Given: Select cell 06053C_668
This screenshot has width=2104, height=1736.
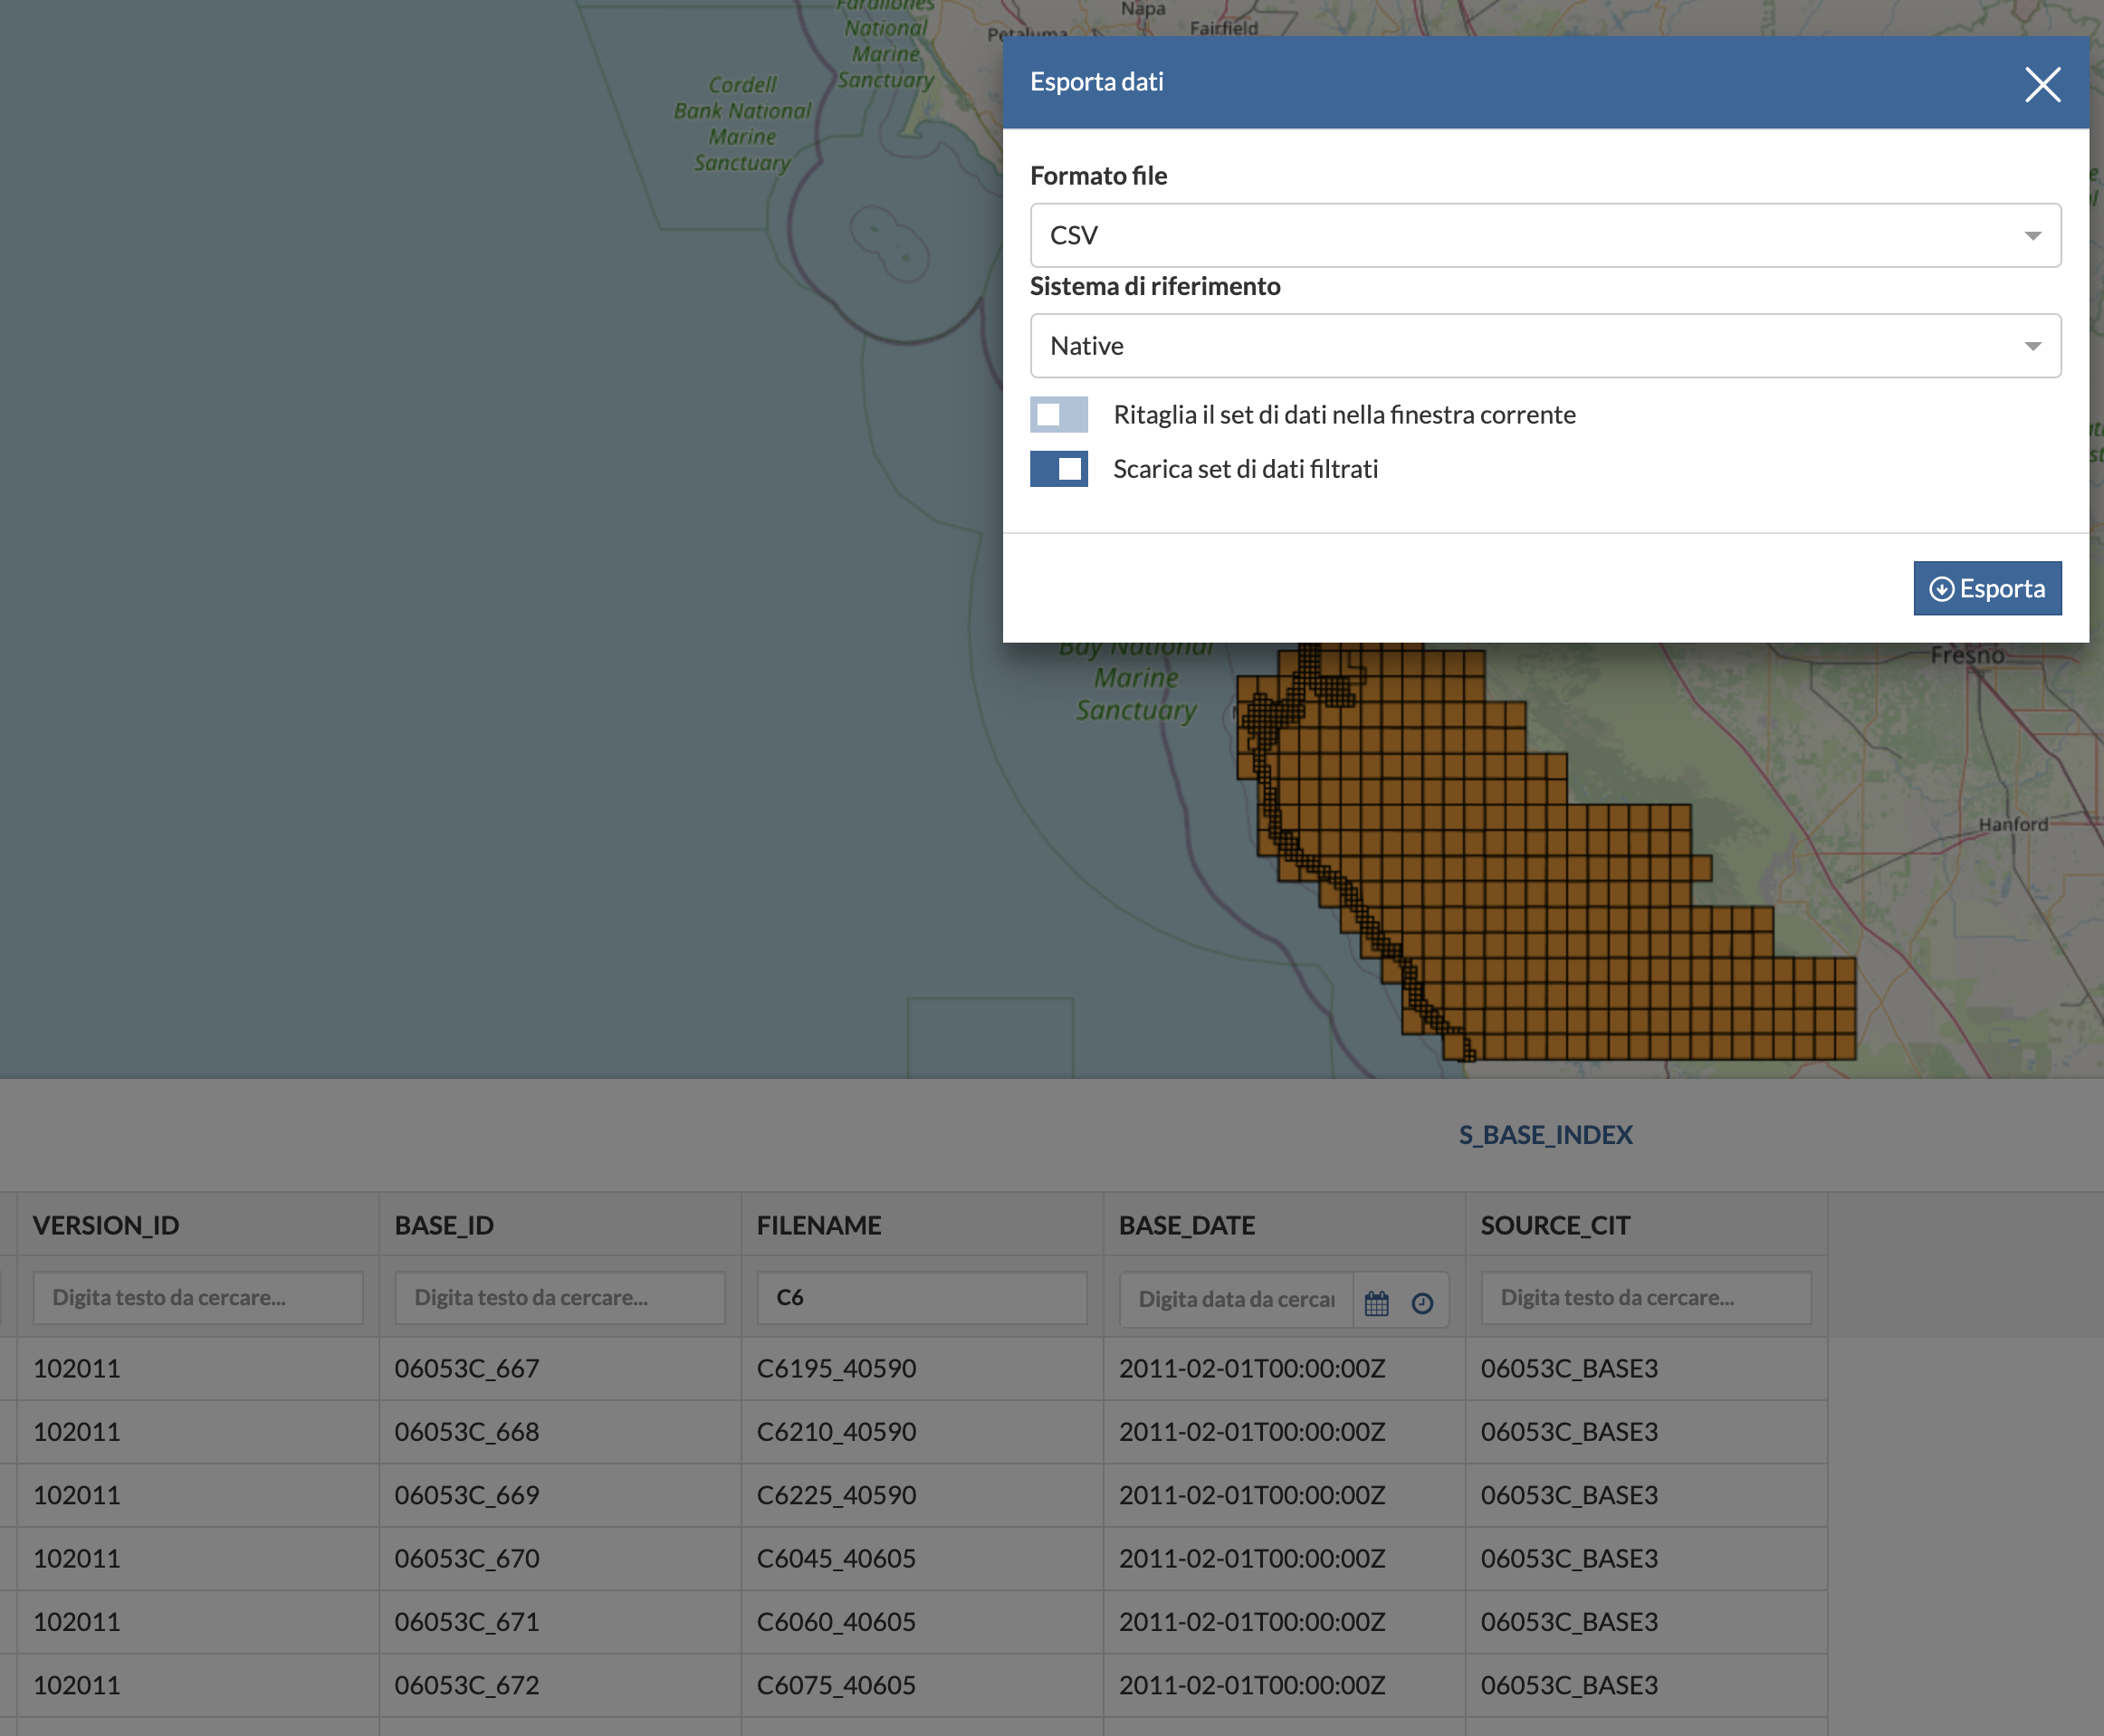Looking at the screenshot, I should tap(560, 1432).
